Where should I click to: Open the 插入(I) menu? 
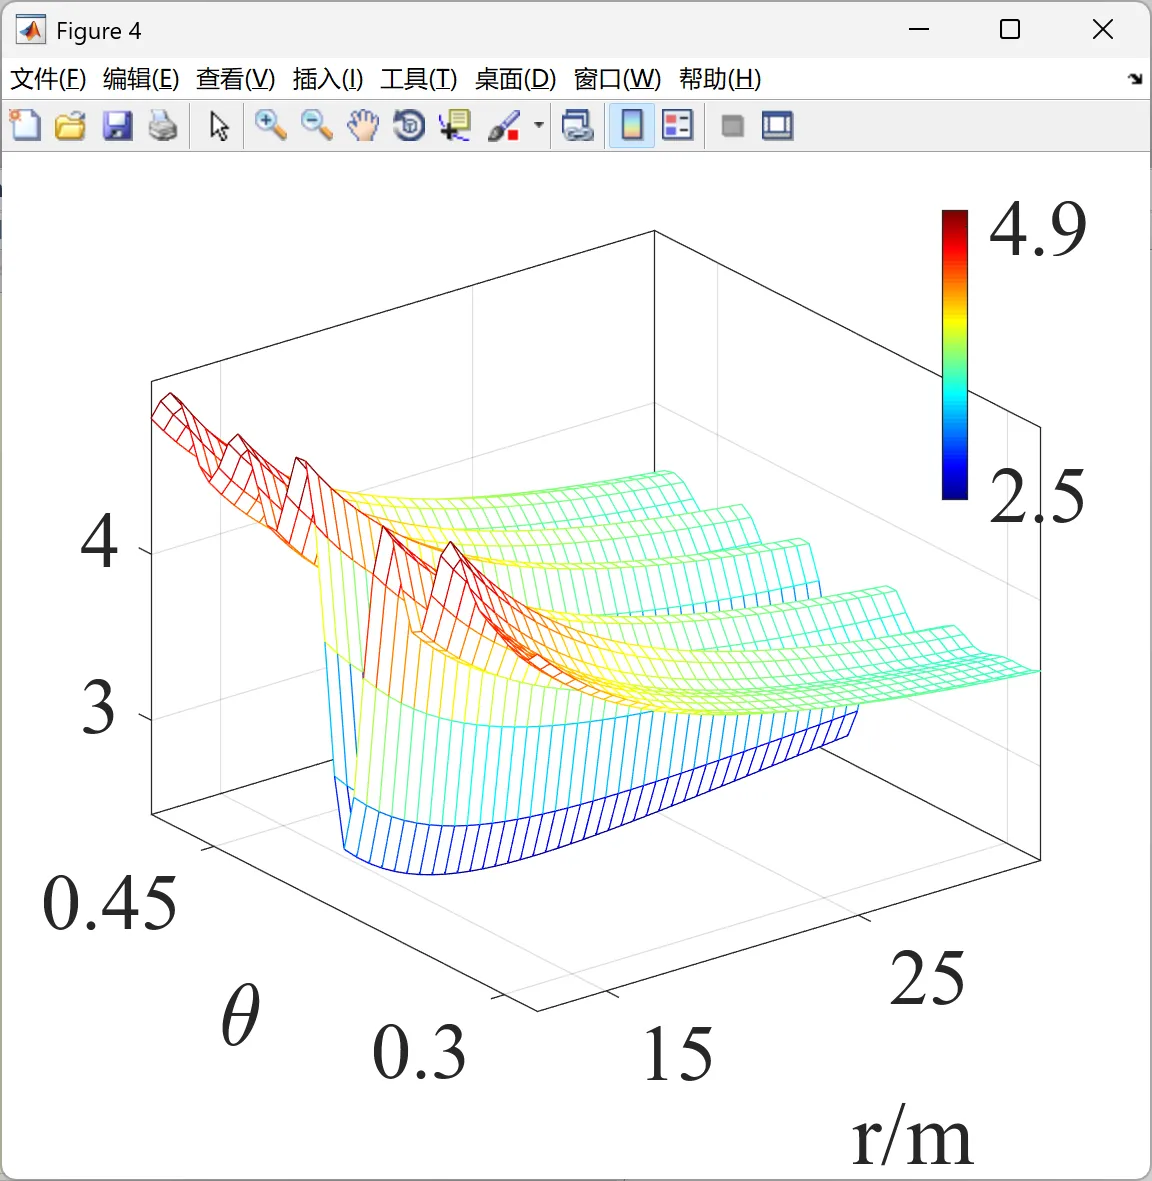[328, 79]
